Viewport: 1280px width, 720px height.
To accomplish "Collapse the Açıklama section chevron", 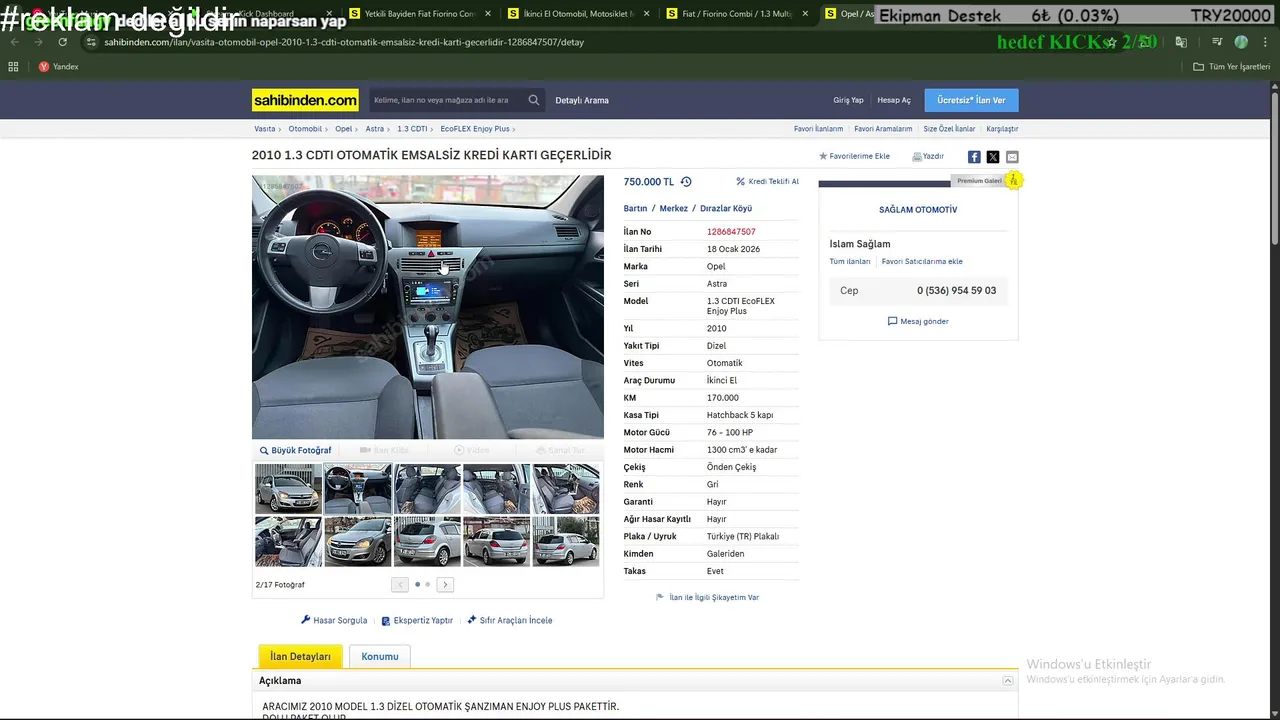I will click(x=1008, y=681).
